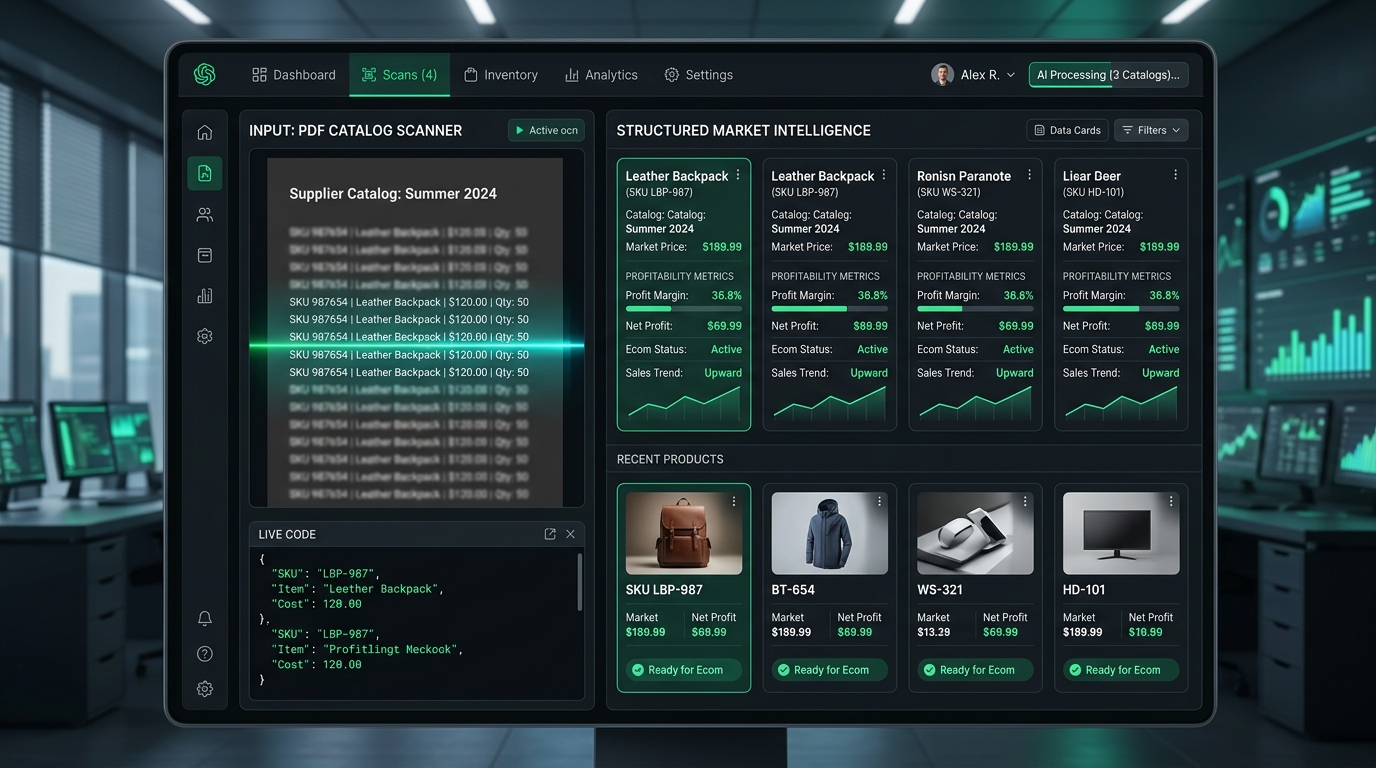This screenshot has width=1376, height=768.
Task: Click the help question mark icon
Action: [x=205, y=654]
